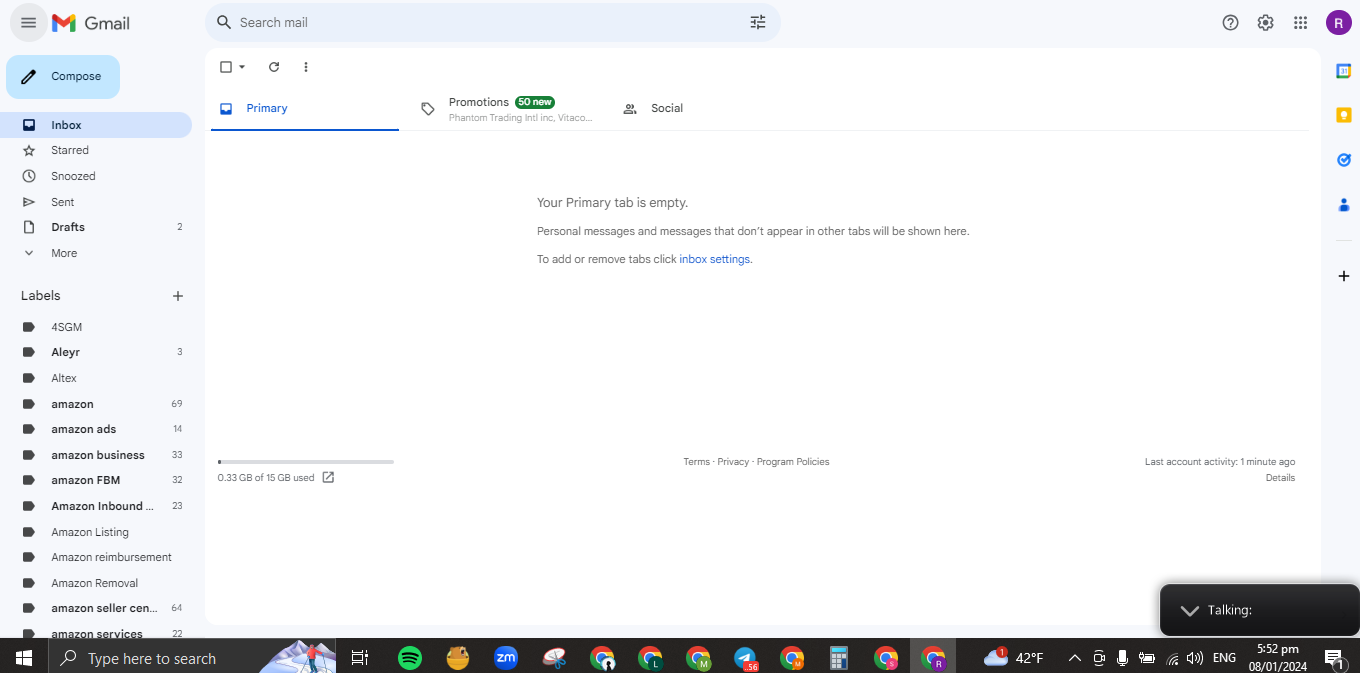This screenshot has width=1360, height=673.
Task: Collapse the Talking panel chevron
Action: 1189,610
